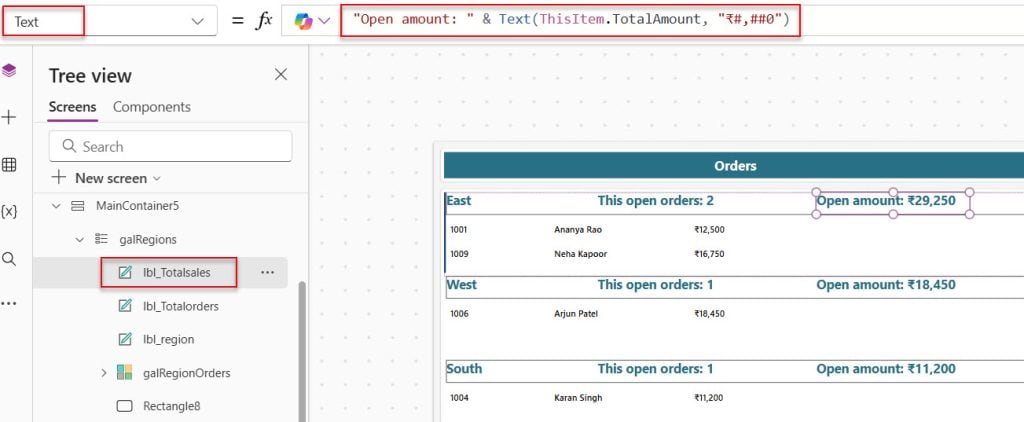Collapse the MainContainer5 node

57,206
